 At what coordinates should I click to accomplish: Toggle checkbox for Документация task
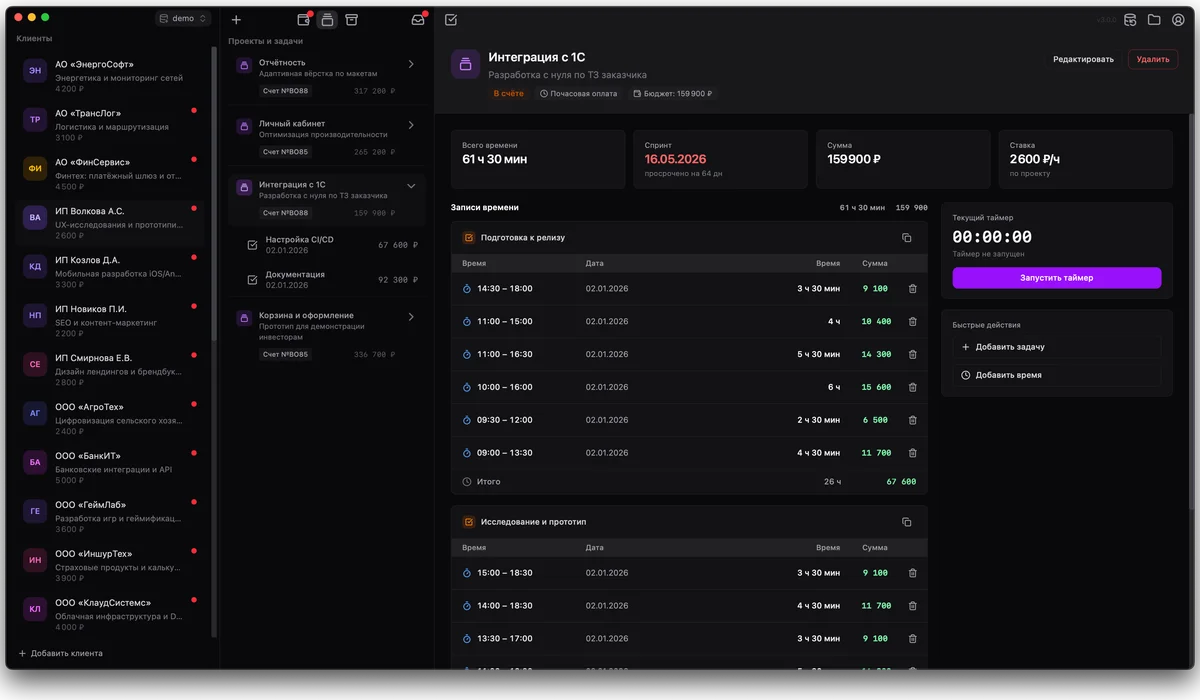252,280
